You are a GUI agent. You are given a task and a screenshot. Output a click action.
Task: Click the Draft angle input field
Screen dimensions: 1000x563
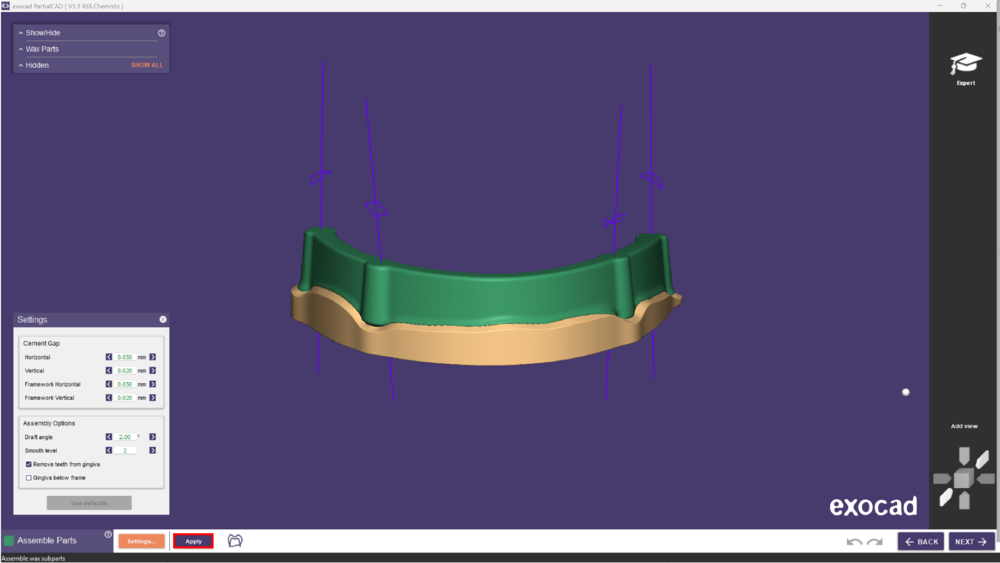(x=124, y=437)
